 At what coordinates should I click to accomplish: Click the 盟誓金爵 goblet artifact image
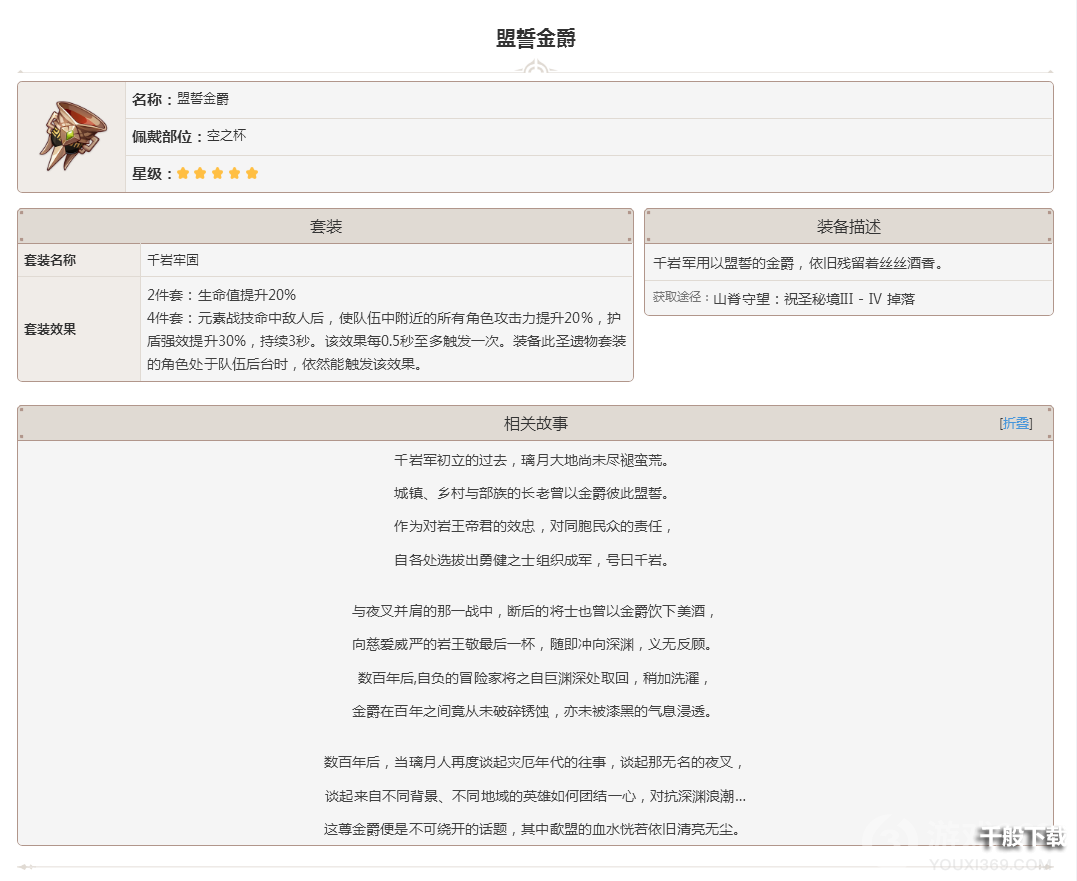(x=71, y=136)
